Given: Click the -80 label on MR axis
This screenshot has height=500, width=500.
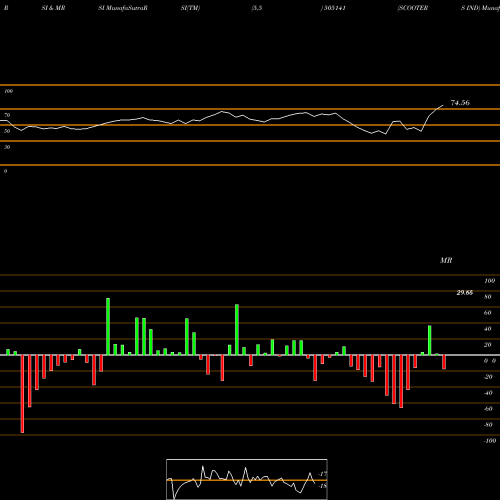Looking at the screenshot, I should (x=488, y=425).
